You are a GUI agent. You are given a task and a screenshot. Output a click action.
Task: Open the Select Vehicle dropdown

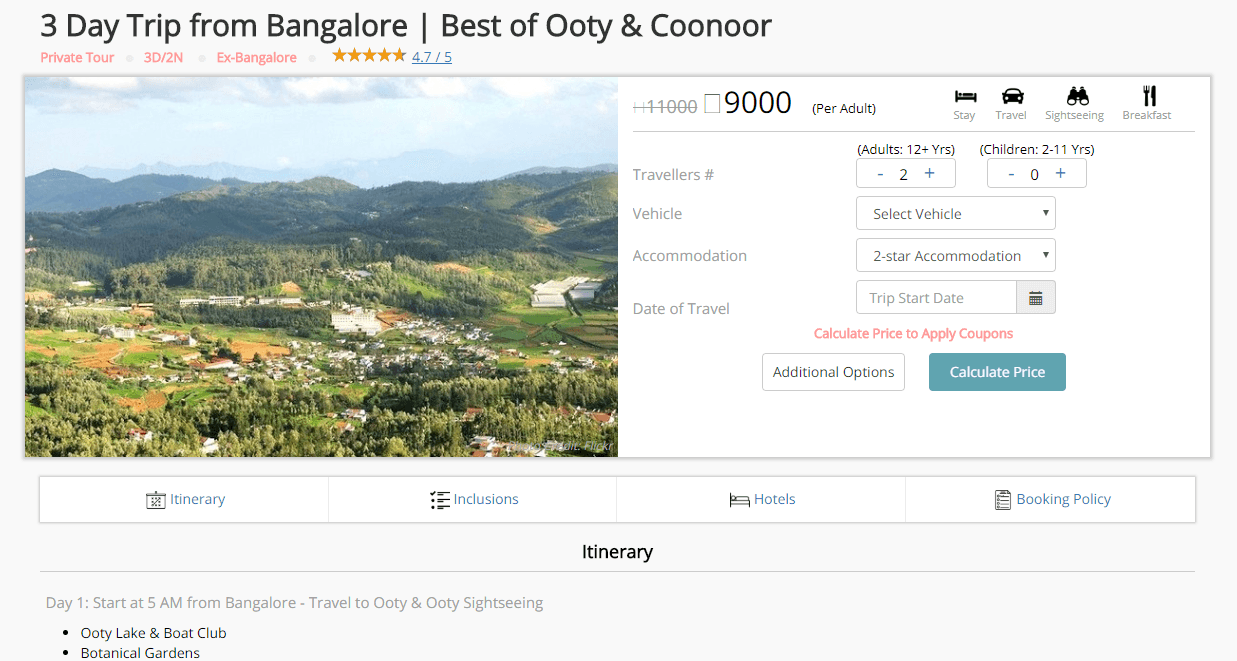[955, 214]
